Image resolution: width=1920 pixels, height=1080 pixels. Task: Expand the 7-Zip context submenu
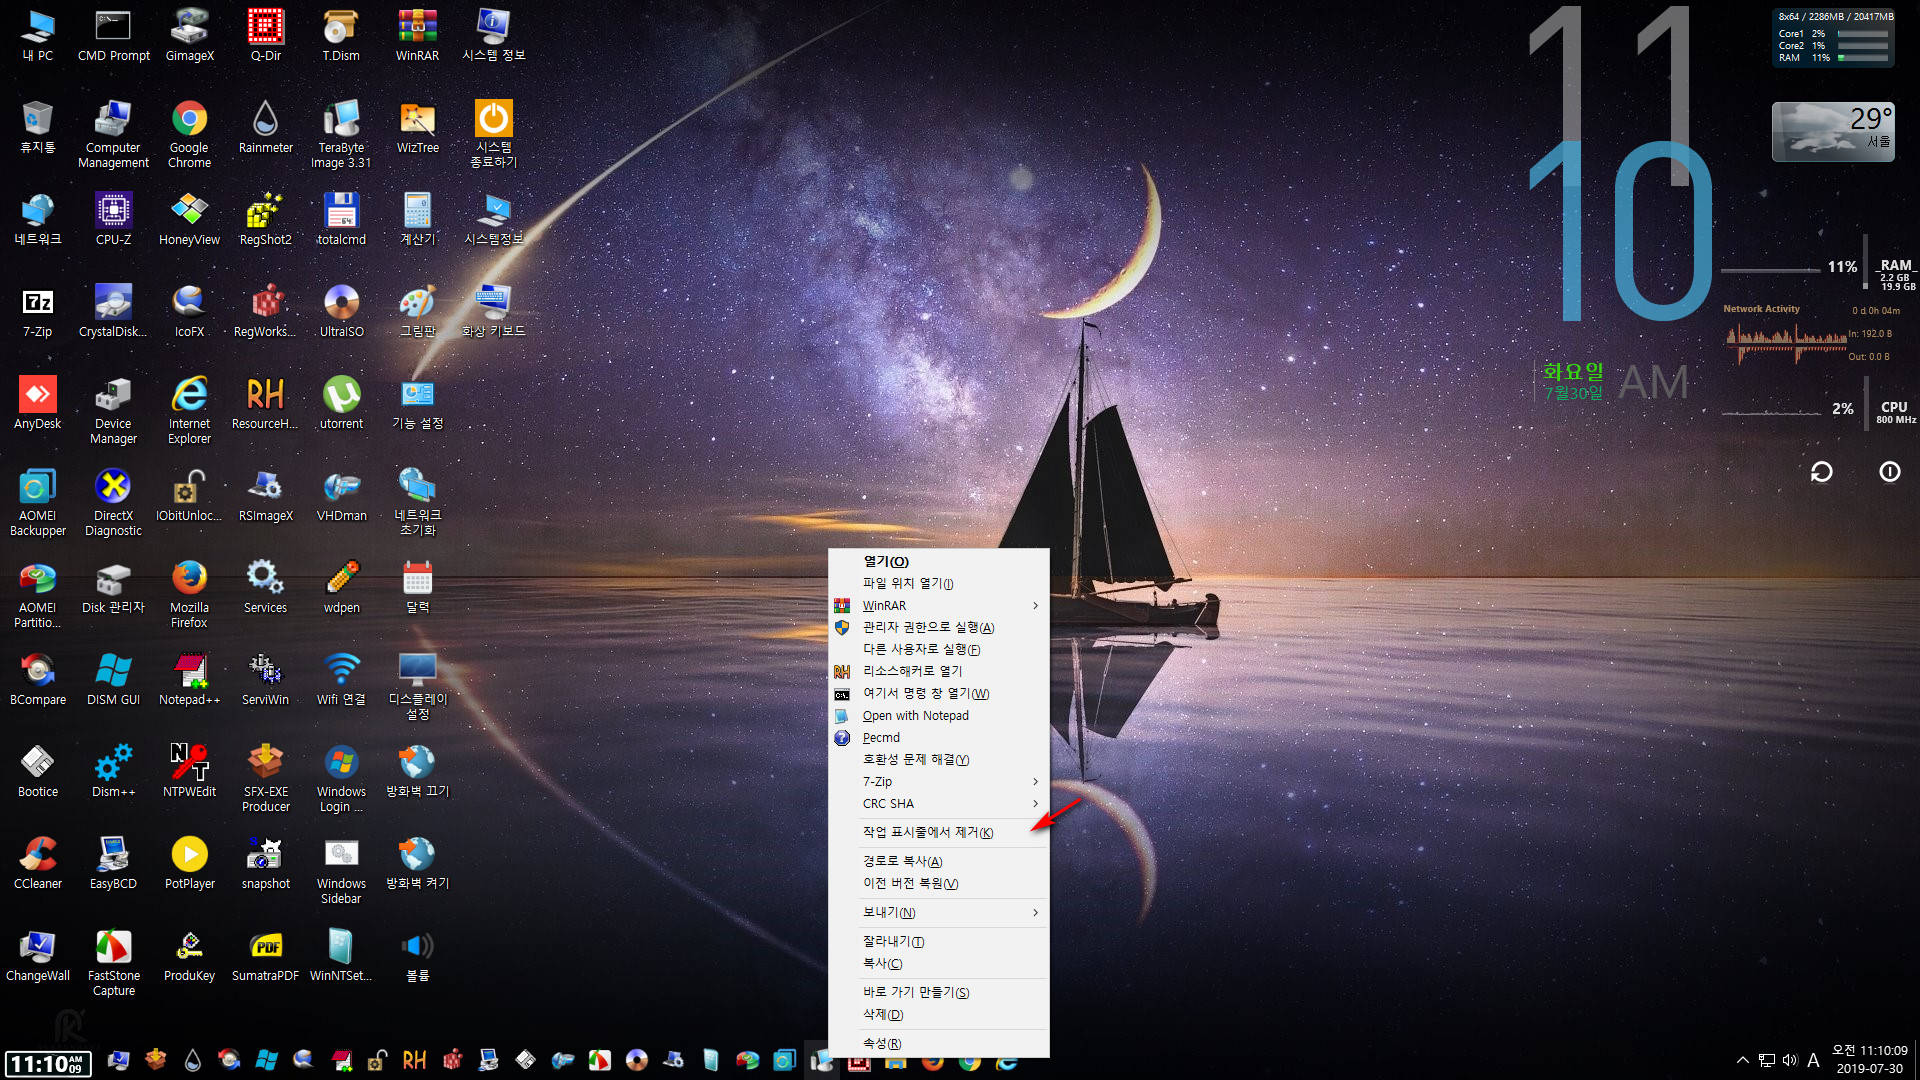click(x=939, y=781)
